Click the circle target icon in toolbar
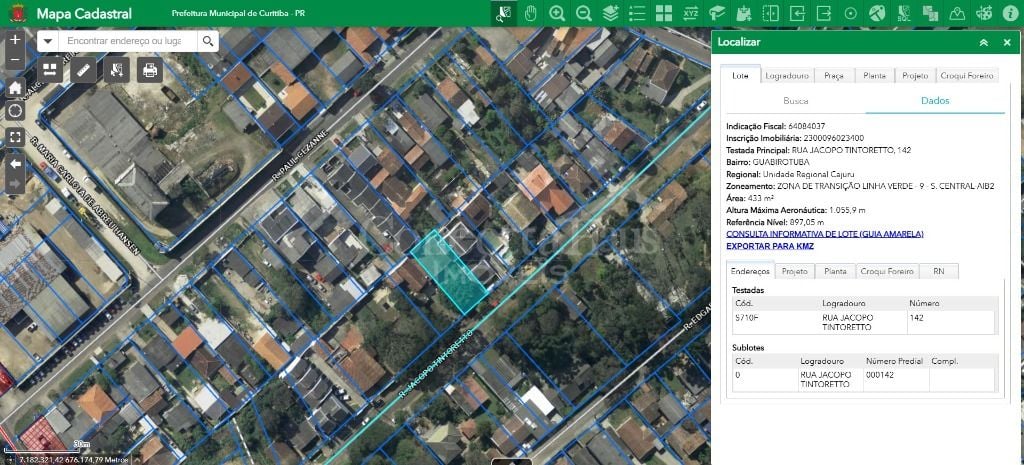 tap(850, 13)
